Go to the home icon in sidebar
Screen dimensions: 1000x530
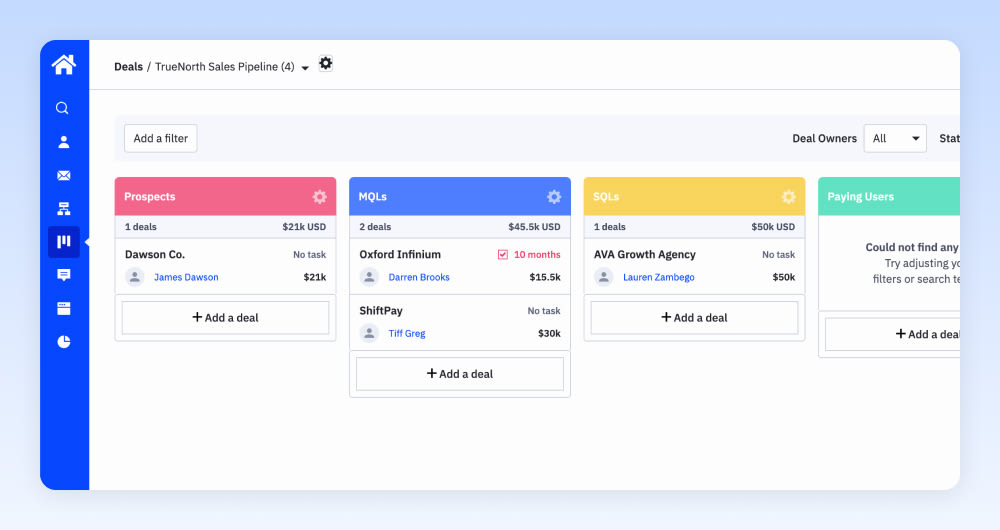coord(64,64)
